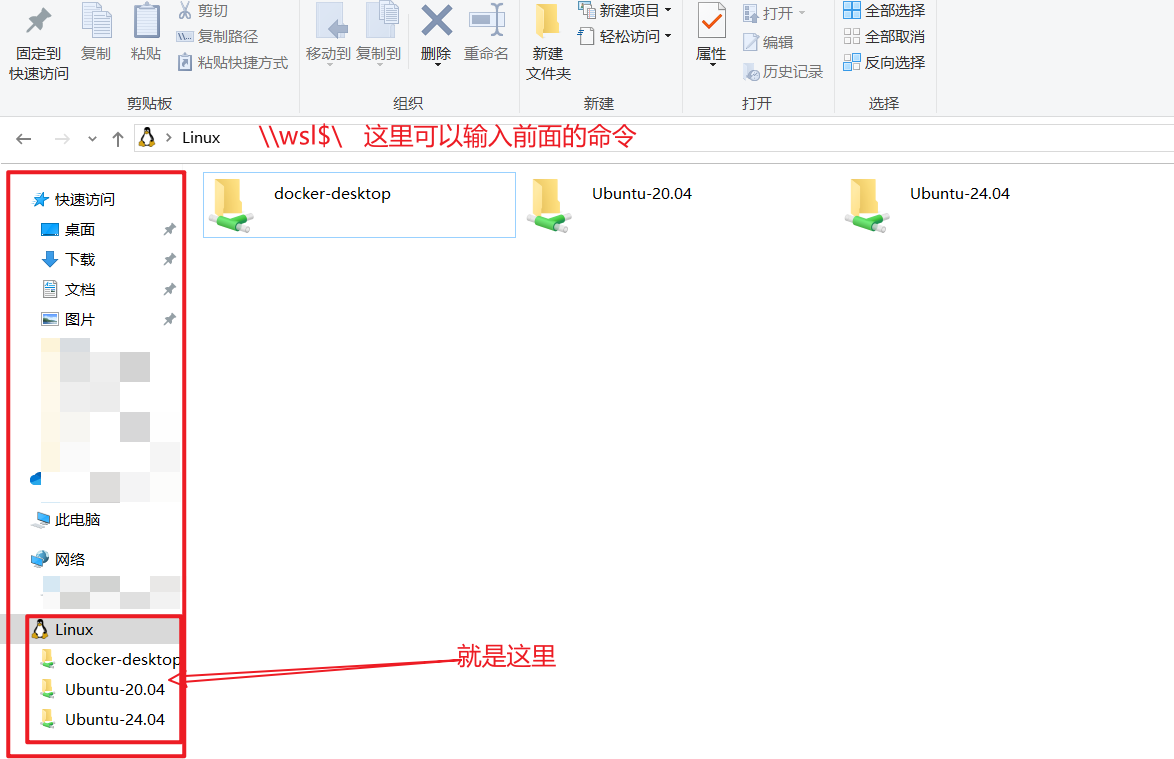Select Cut (剪切) scissors command
1174x759 pixels.
(203, 11)
